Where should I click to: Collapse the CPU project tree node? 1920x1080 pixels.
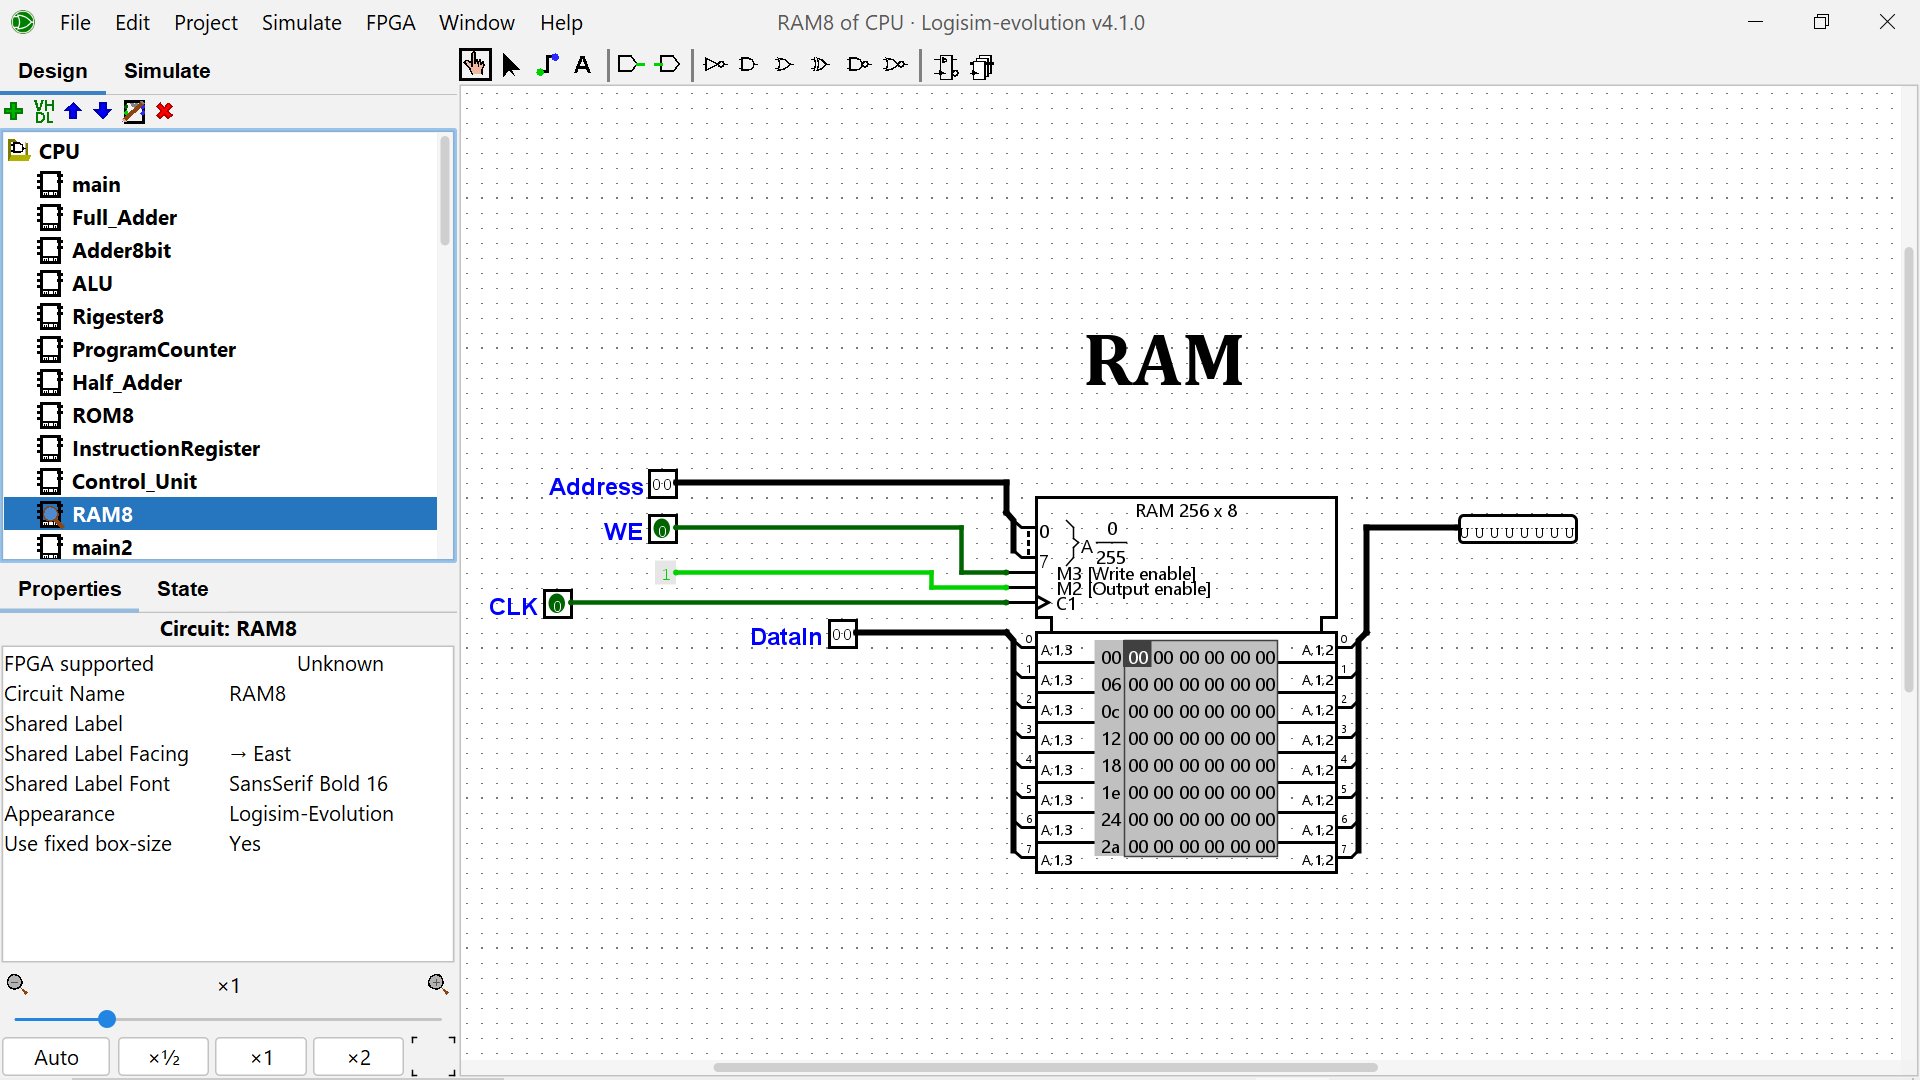(18, 151)
